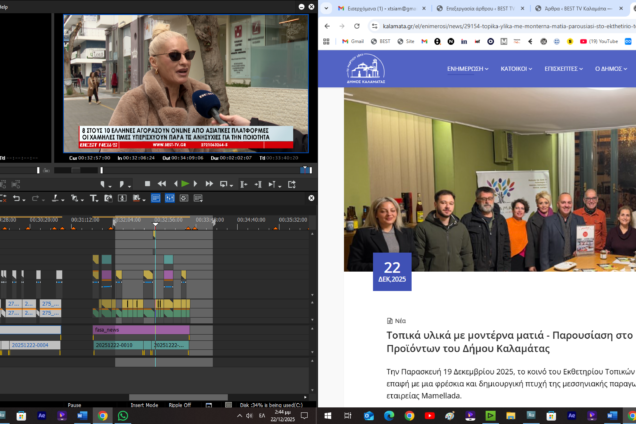636x424 pixels.
Task: Open the LinkedIn bookmark icon
Action: tap(464, 42)
